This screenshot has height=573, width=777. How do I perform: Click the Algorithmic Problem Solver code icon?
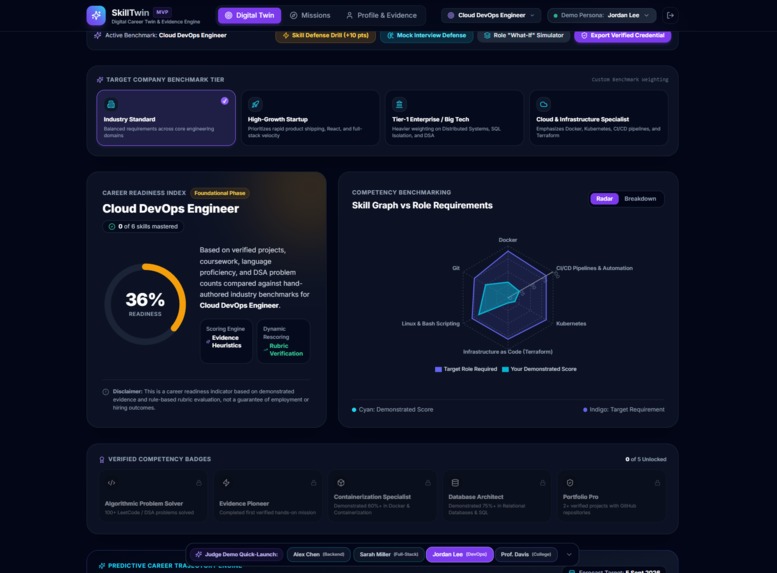tap(111, 483)
